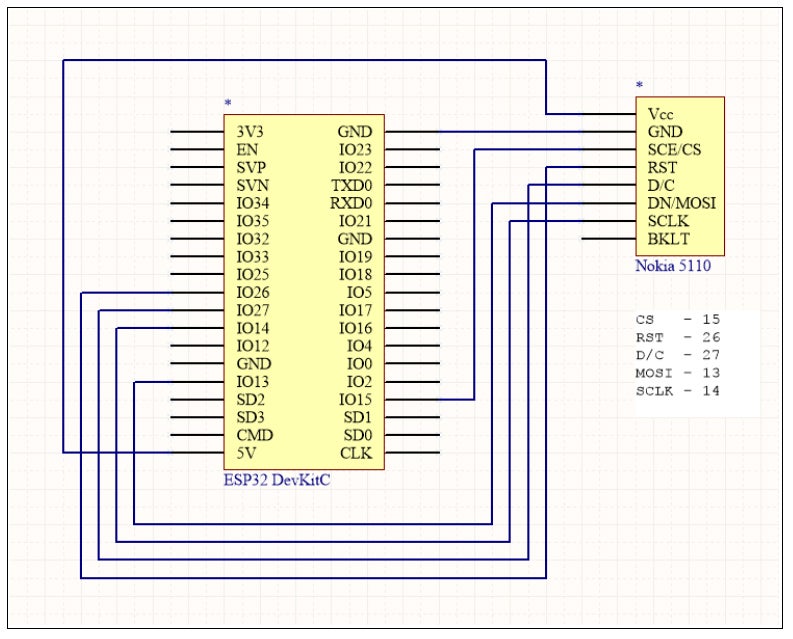Click the CMD pin label

click(x=255, y=435)
